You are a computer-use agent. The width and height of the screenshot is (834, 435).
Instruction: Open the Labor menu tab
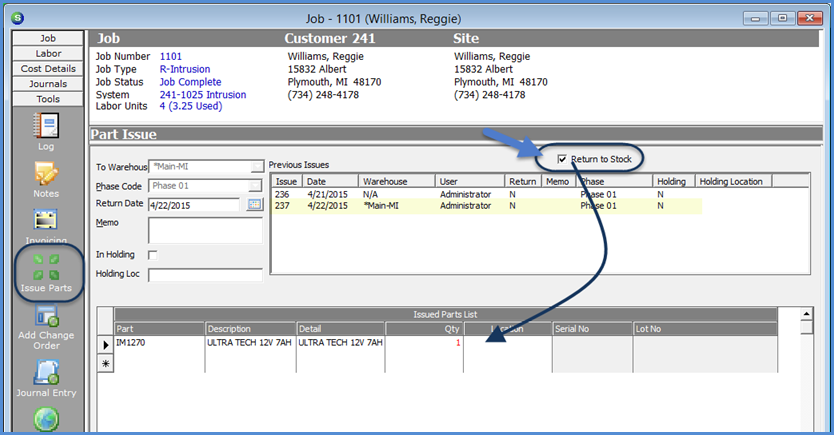click(48, 53)
